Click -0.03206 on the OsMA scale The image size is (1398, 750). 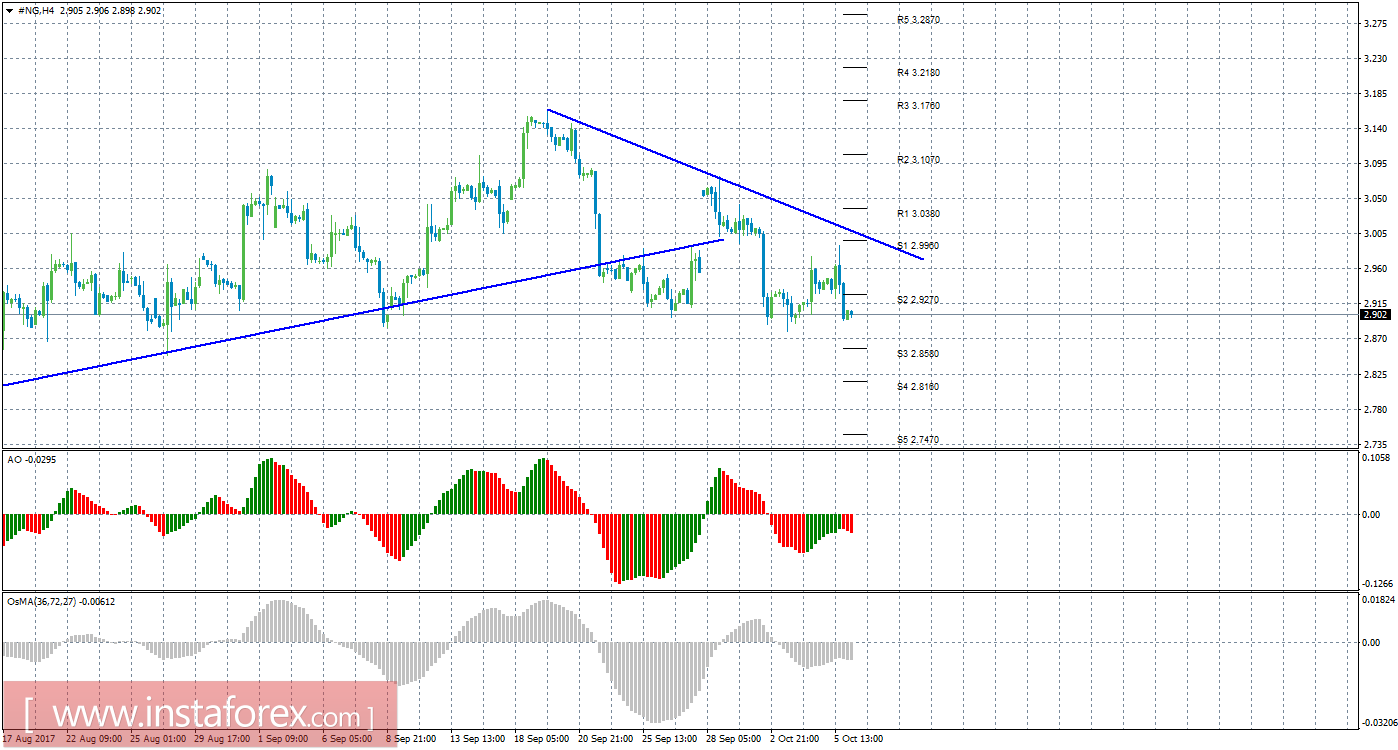(x=1378, y=722)
